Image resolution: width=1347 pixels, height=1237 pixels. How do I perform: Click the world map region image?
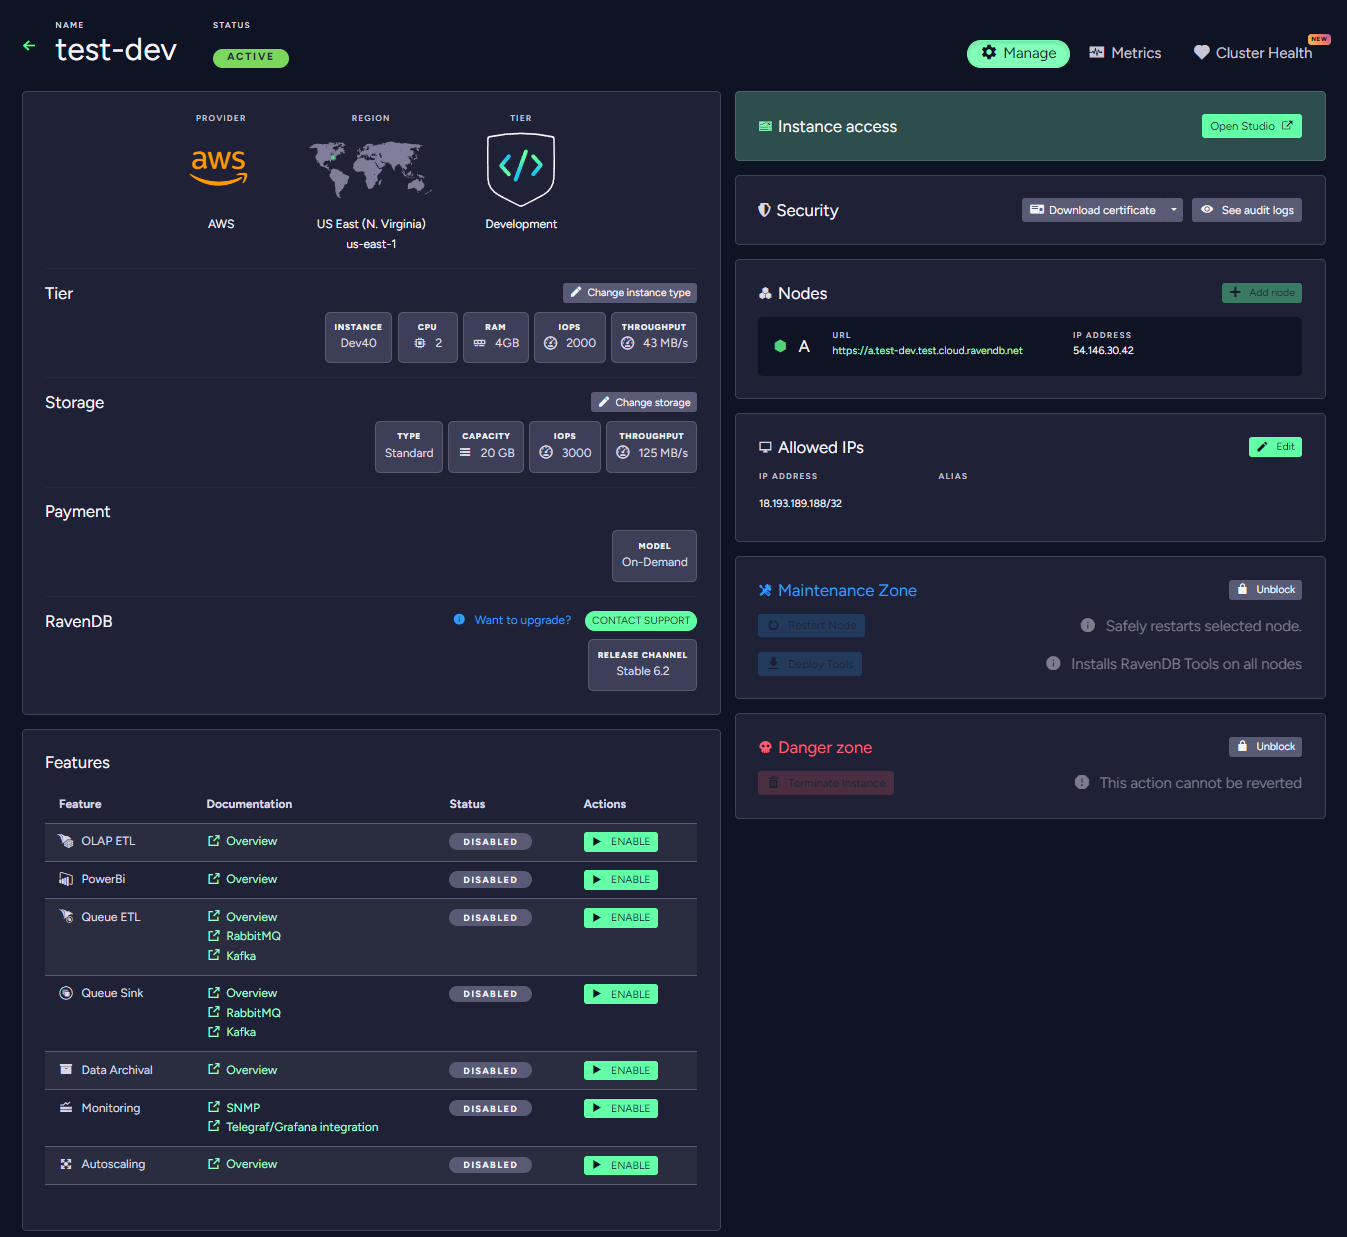click(x=370, y=168)
